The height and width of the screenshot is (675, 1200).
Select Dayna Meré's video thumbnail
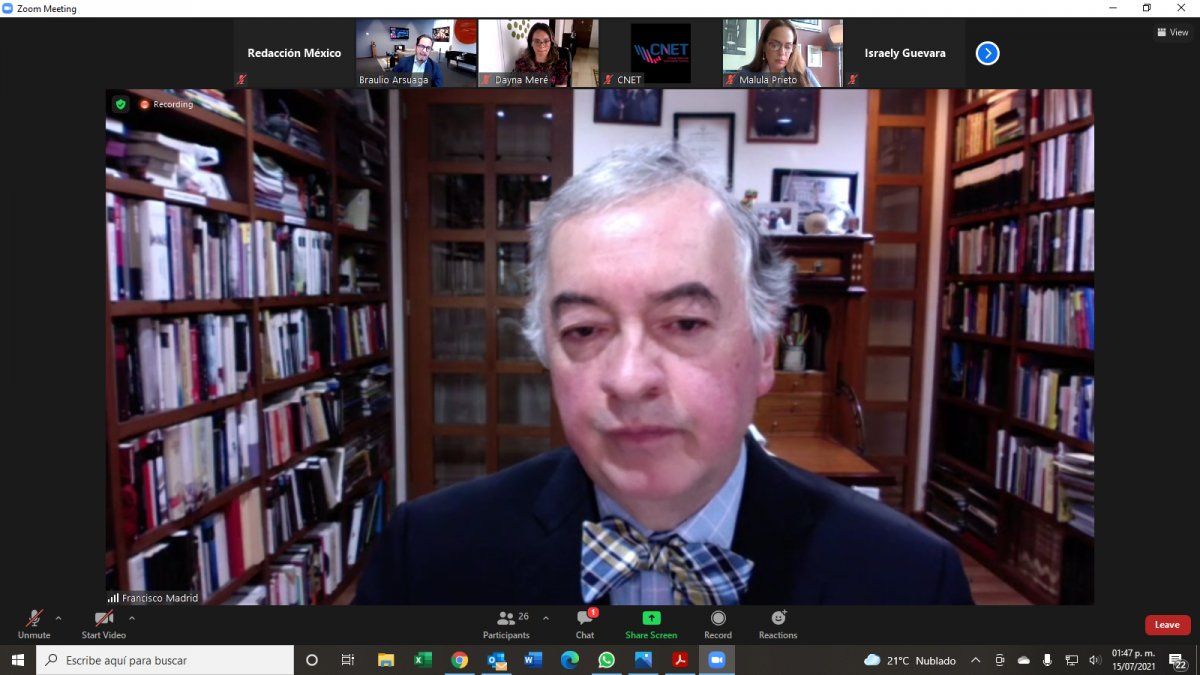[538, 52]
